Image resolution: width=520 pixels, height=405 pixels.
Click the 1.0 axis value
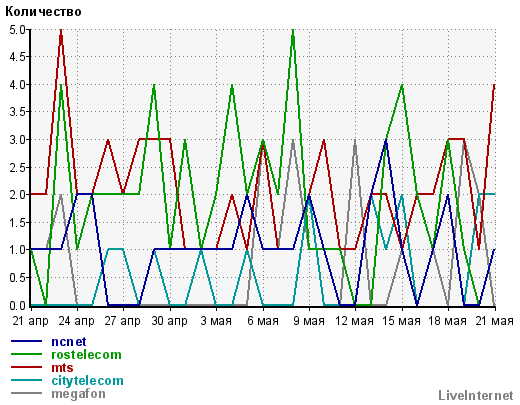[x=17, y=250]
